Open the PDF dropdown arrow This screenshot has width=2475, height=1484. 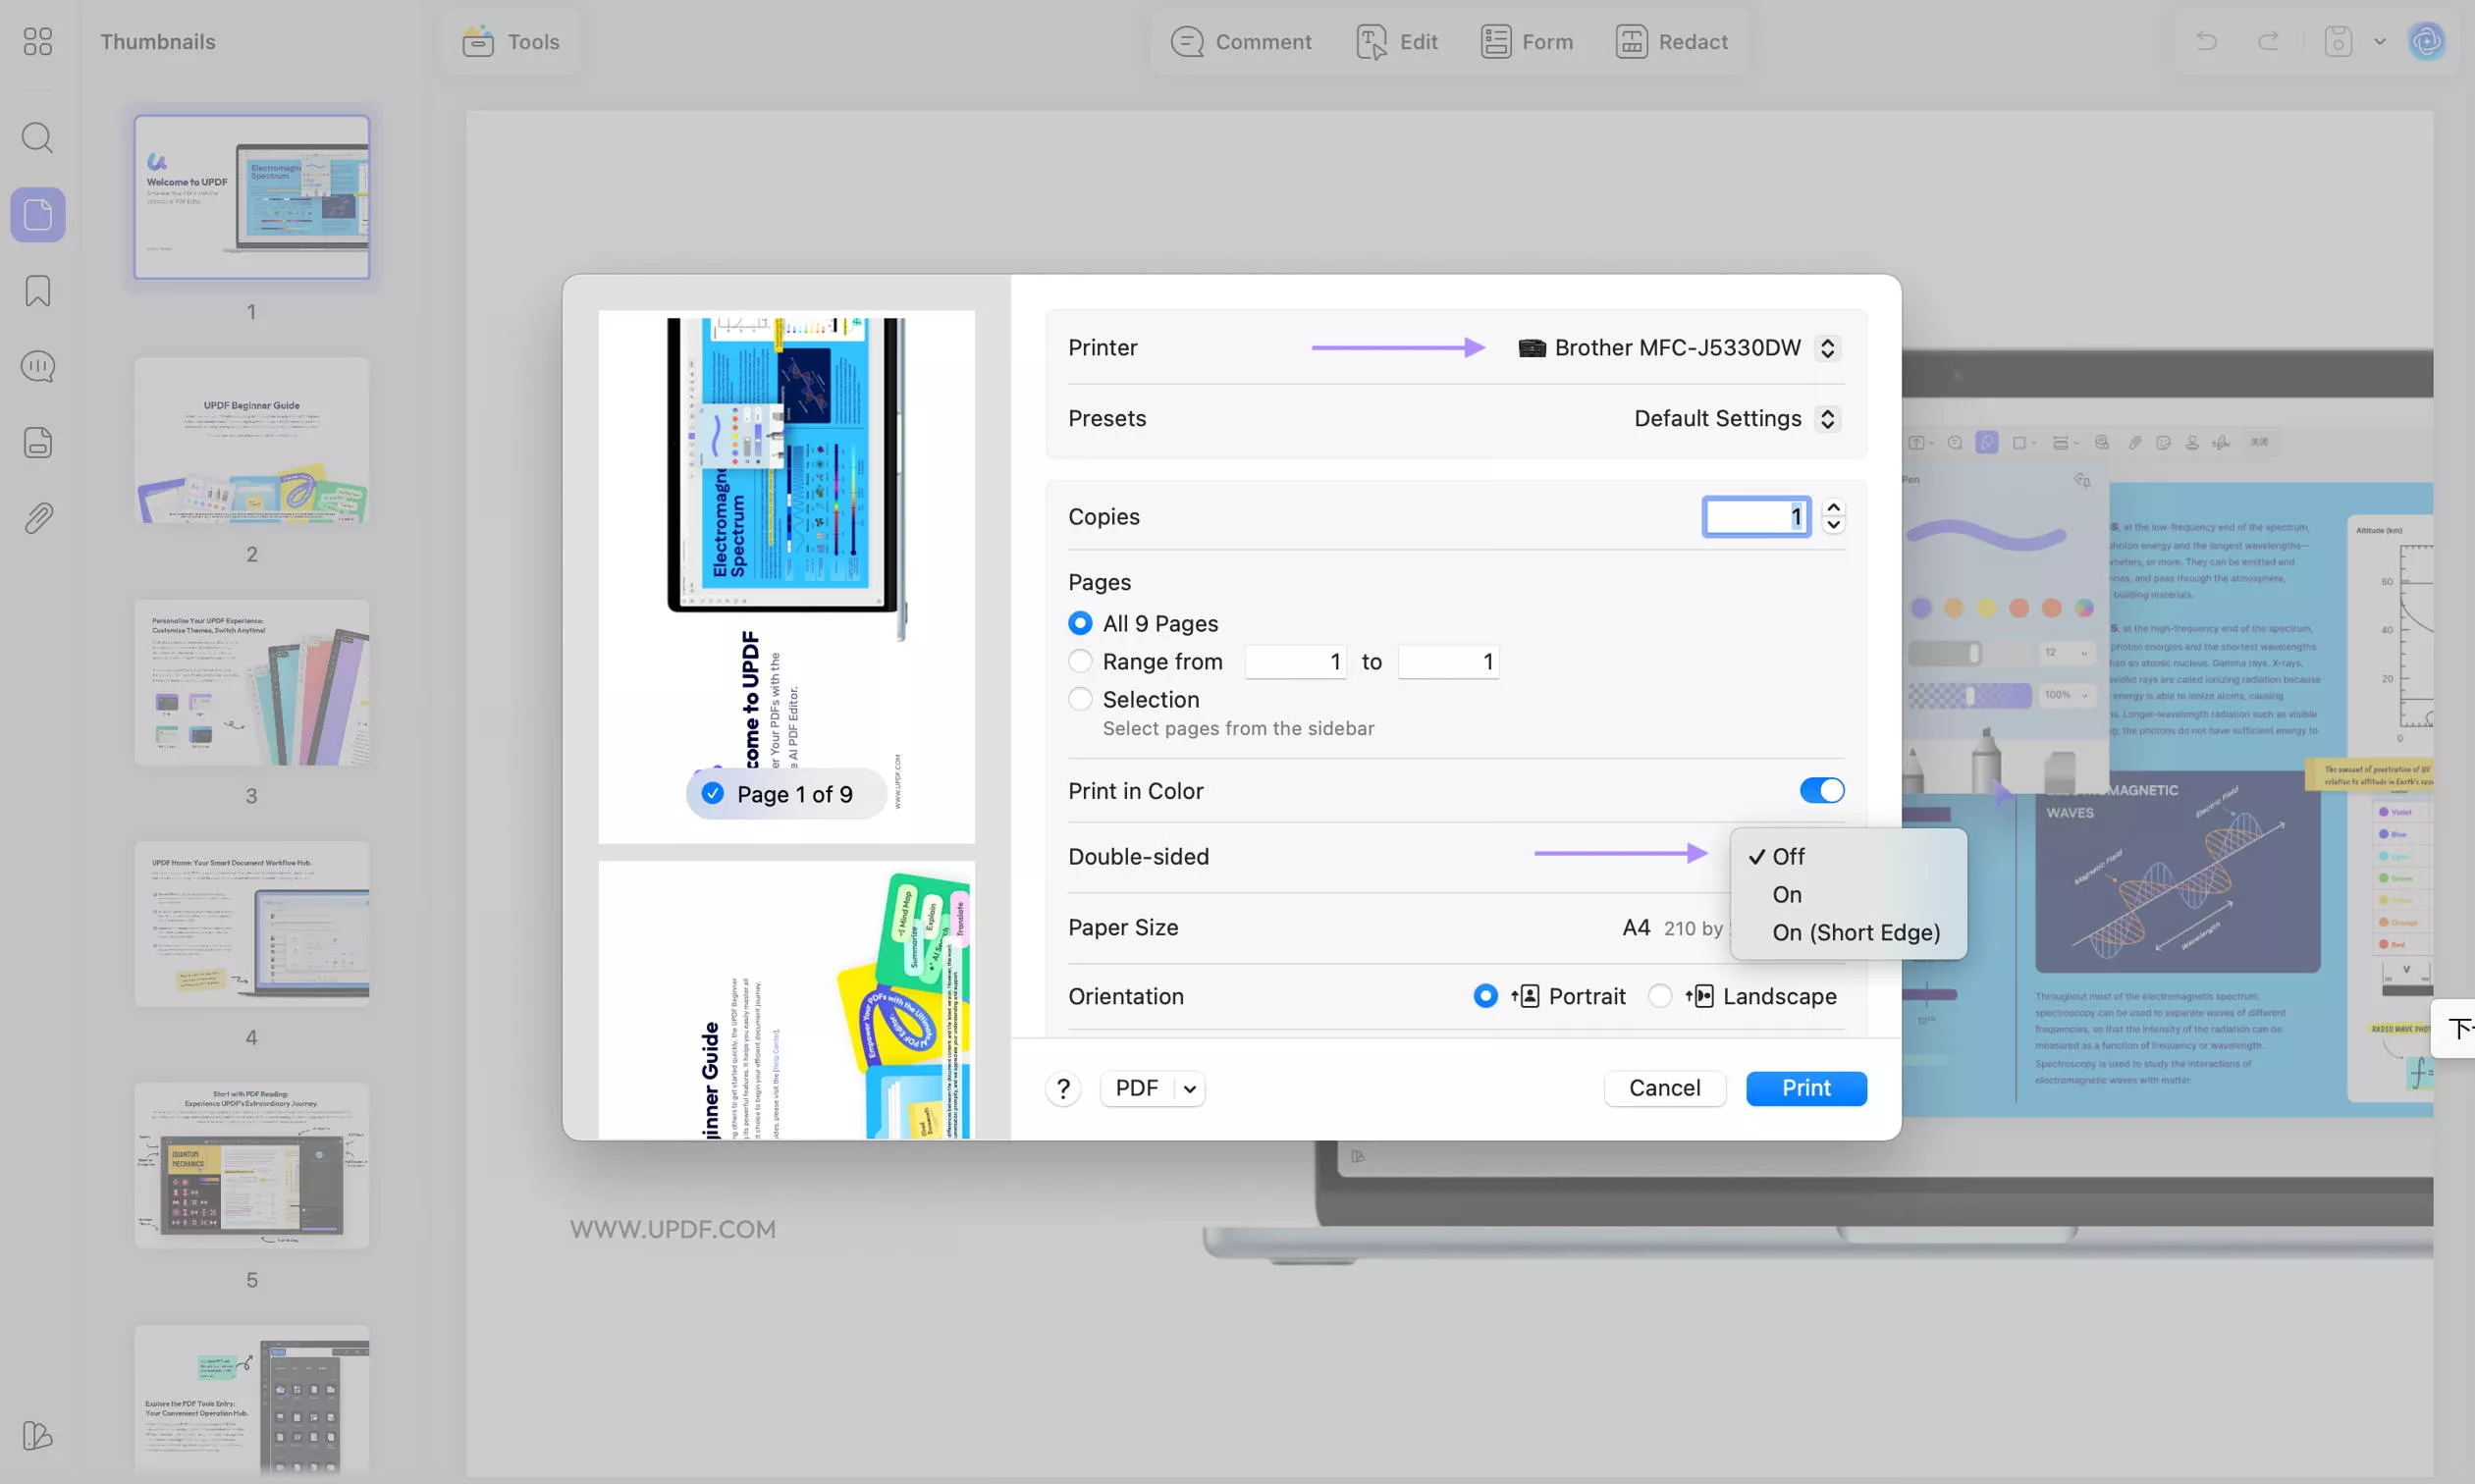(x=1189, y=1088)
